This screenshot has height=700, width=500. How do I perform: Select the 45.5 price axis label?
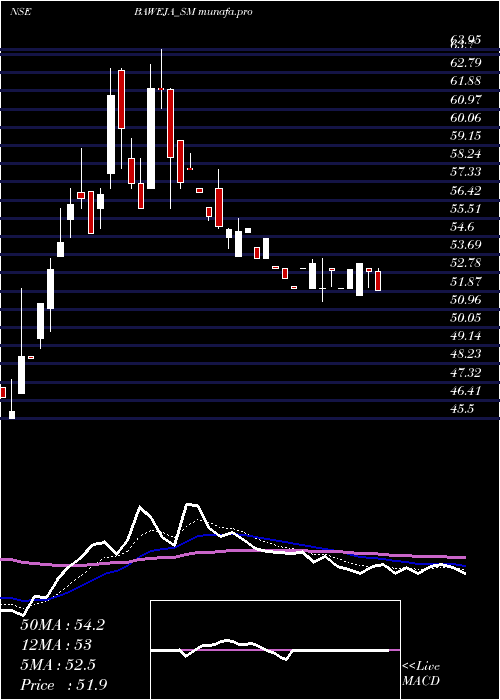click(x=462, y=409)
